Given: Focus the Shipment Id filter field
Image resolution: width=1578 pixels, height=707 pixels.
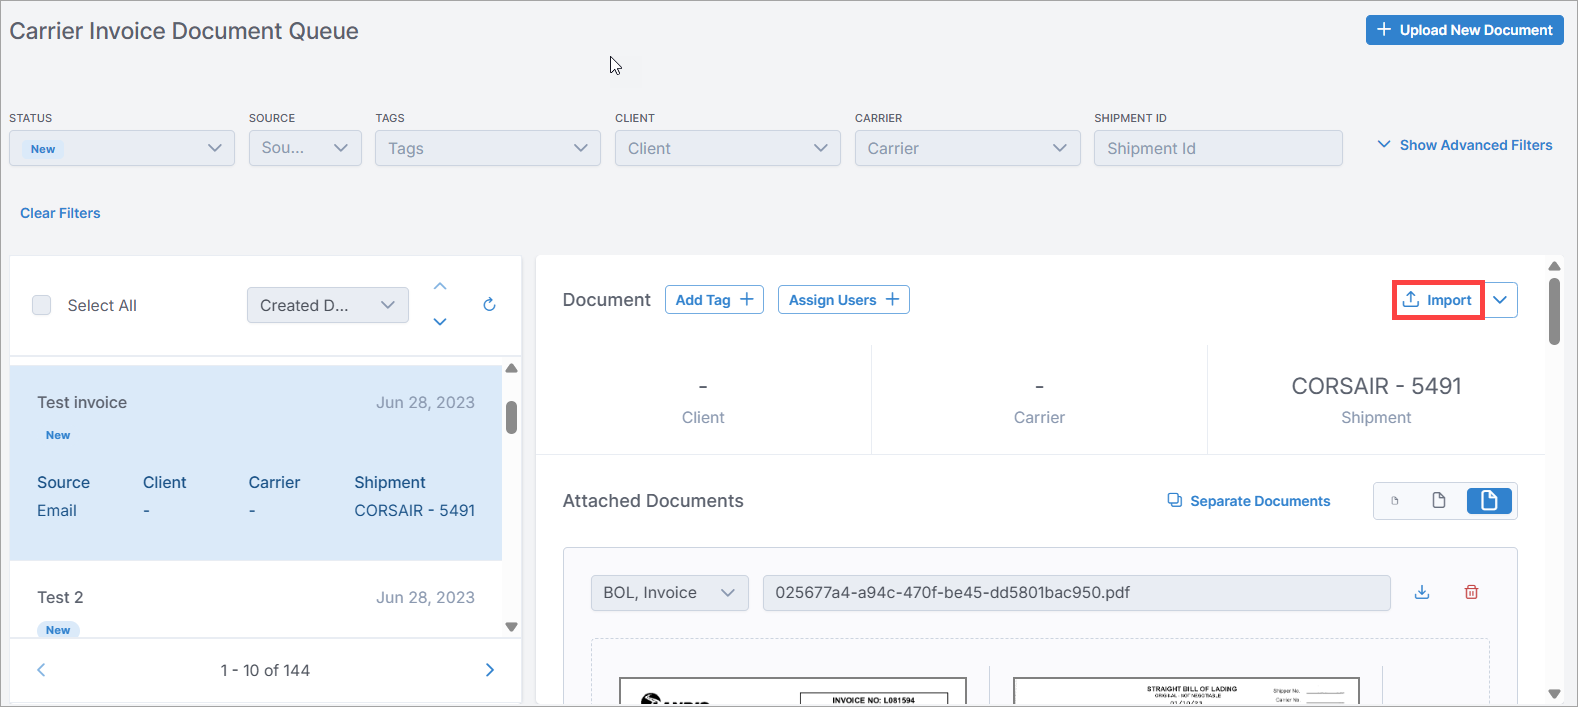Looking at the screenshot, I should click(1218, 148).
